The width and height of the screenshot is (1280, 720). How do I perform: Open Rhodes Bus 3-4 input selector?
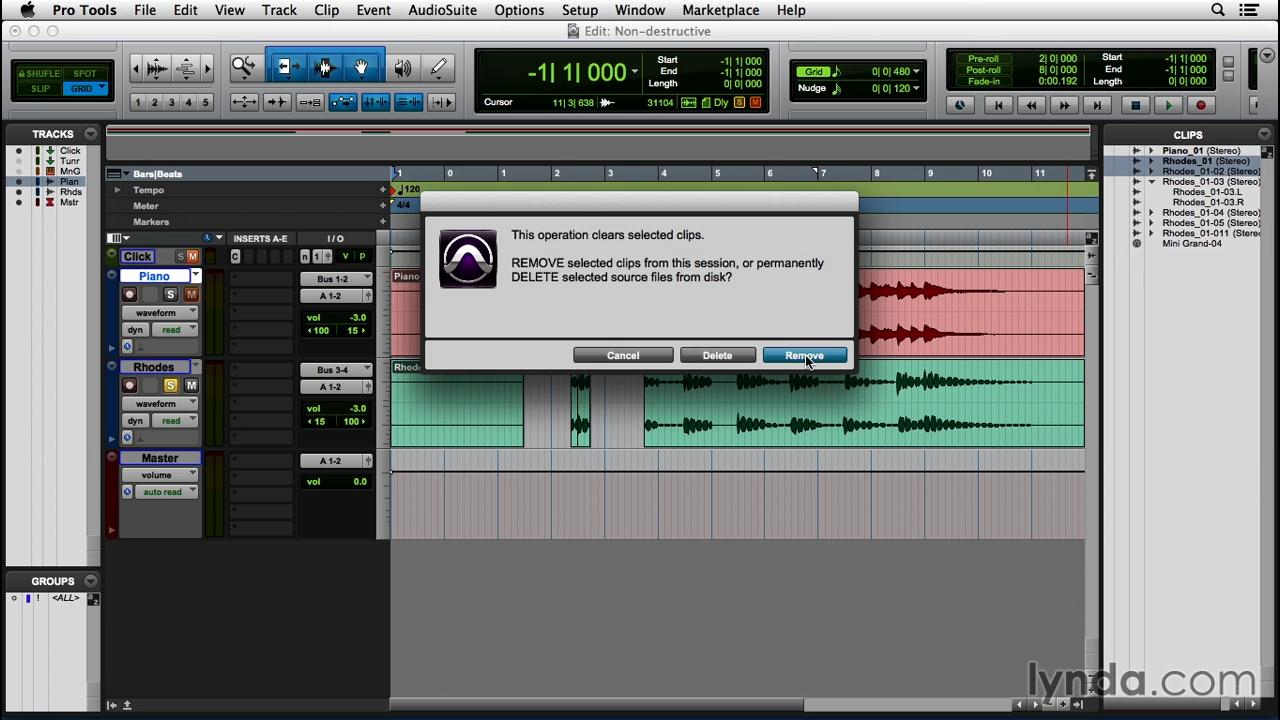tap(336, 370)
